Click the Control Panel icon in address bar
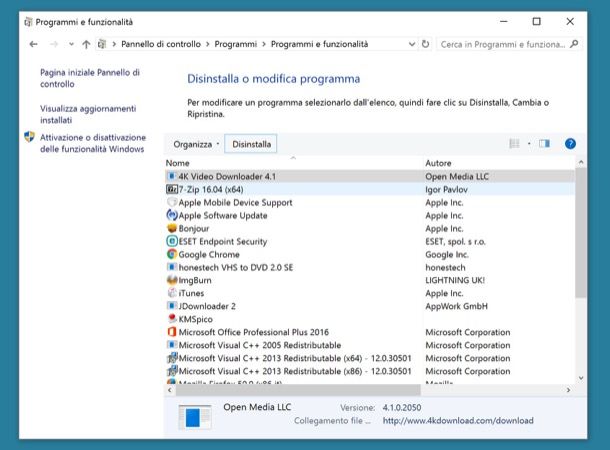 (102, 44)
